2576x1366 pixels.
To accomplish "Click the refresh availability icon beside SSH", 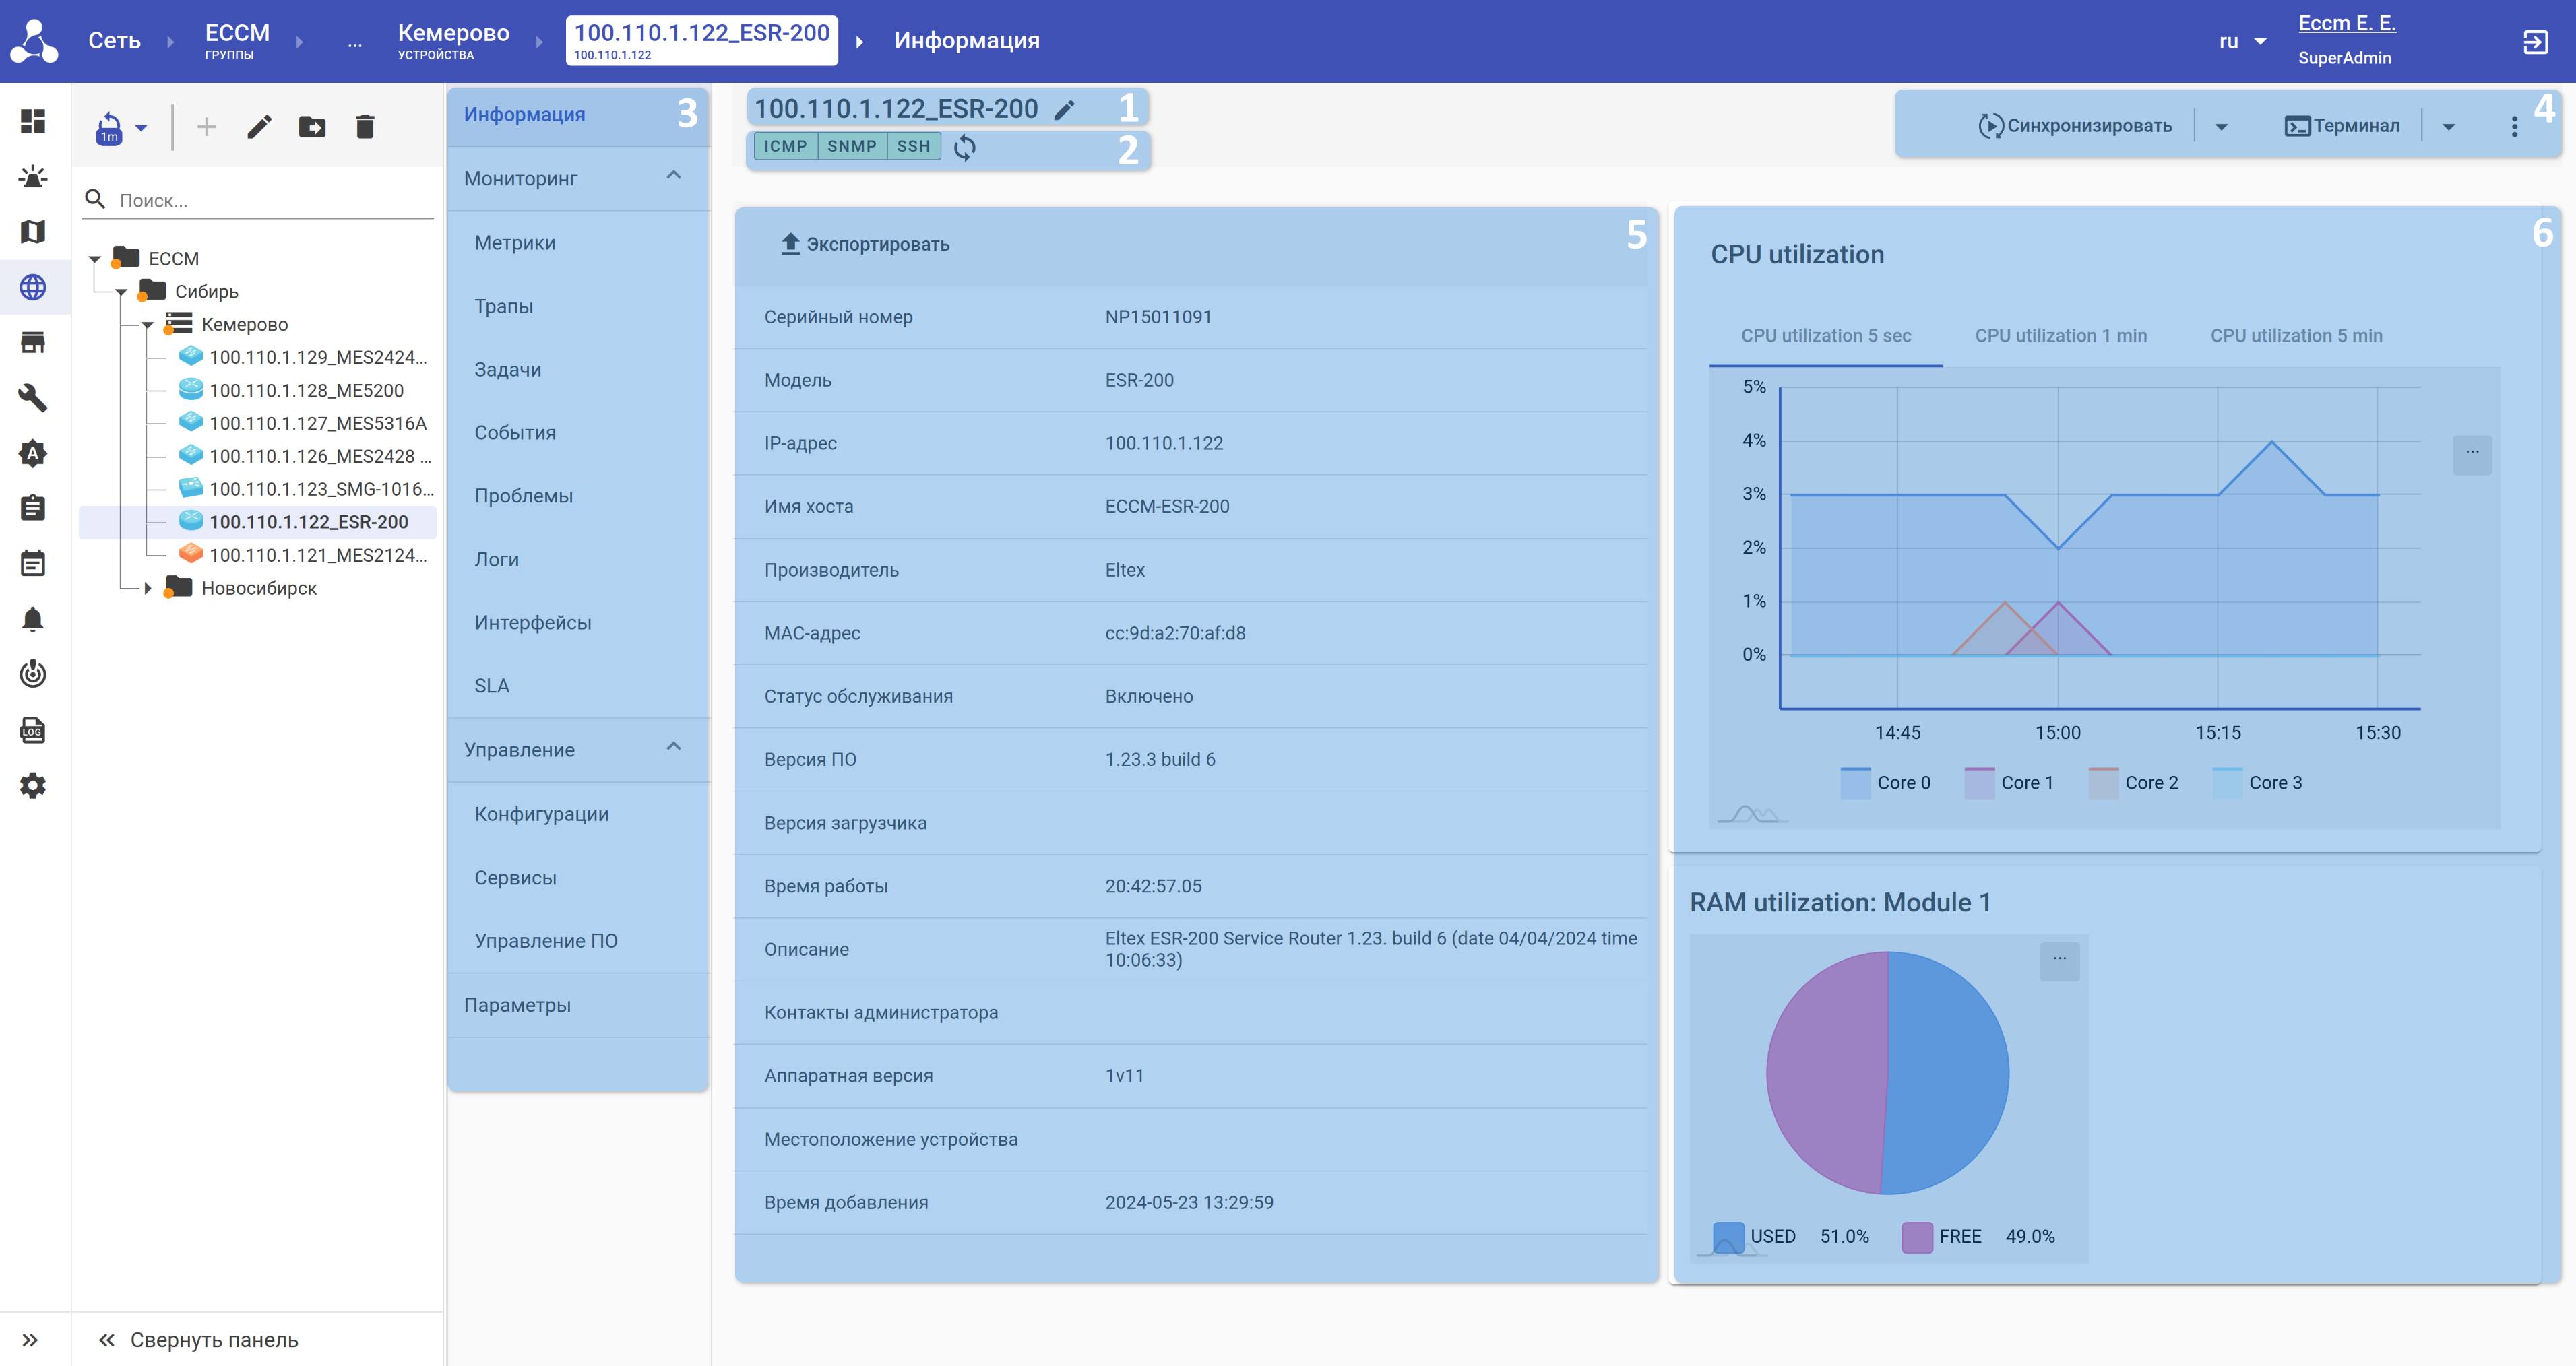I will pos(964,148).
